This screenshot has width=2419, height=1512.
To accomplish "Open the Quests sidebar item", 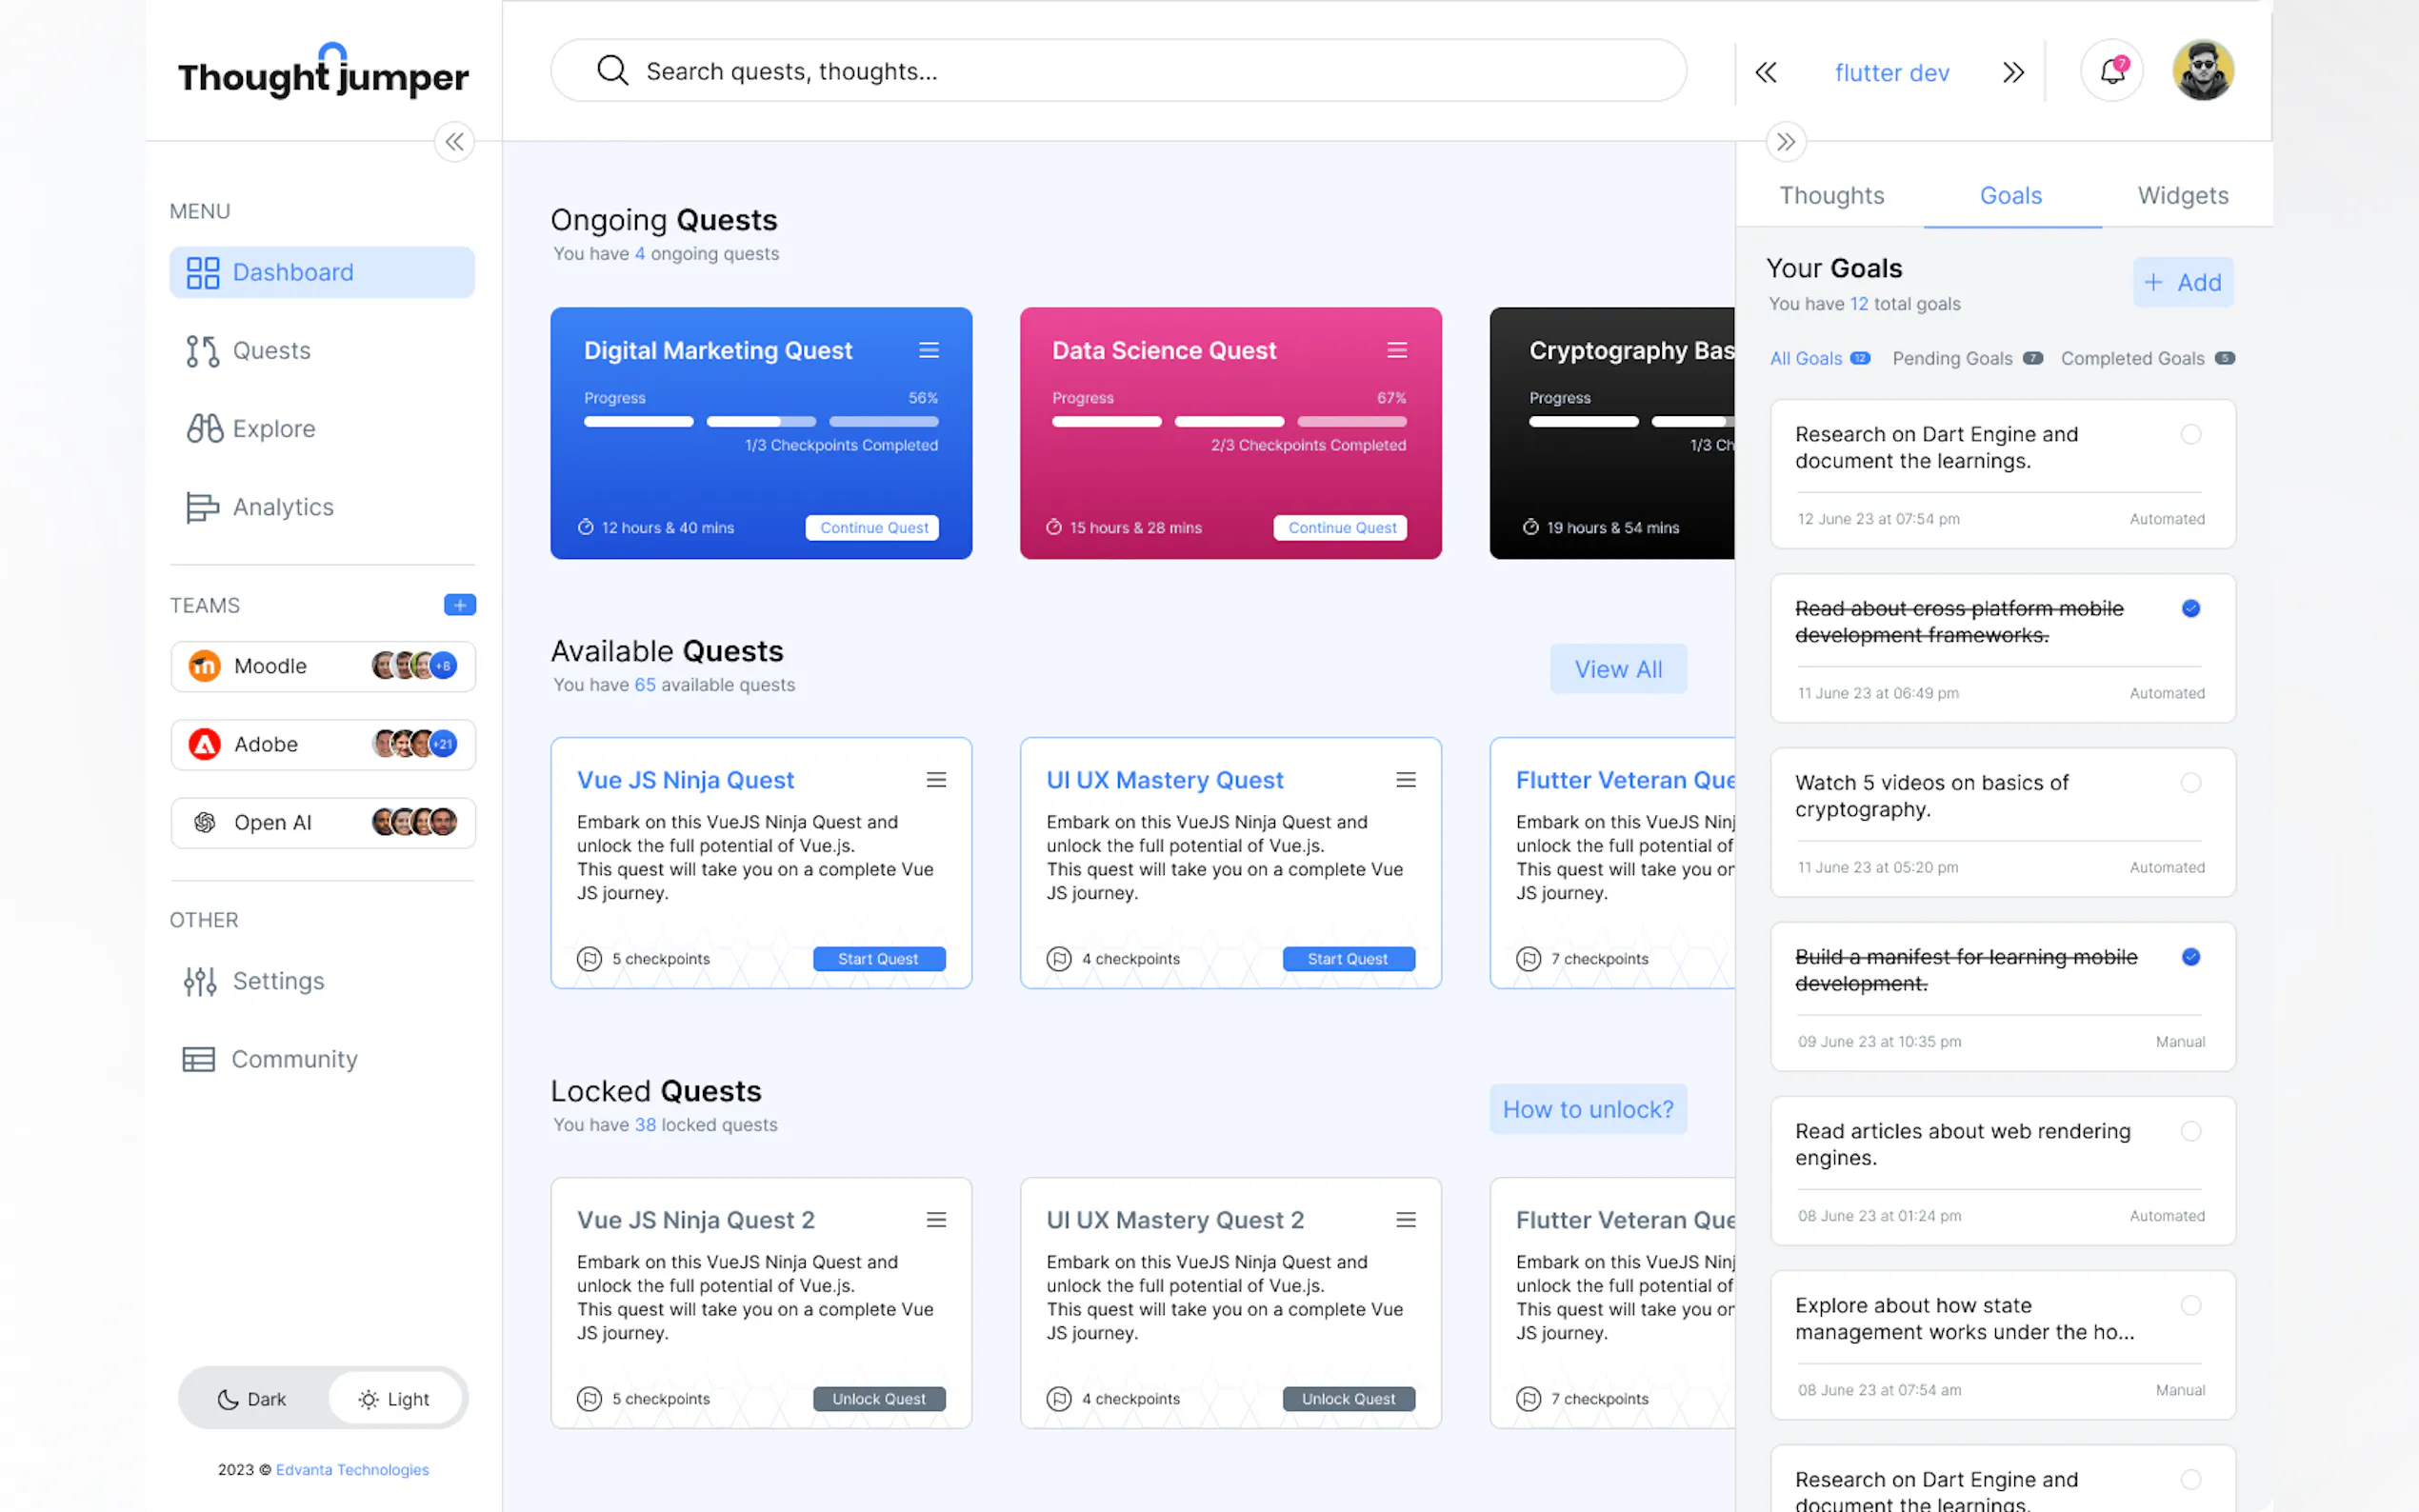I will coord(270,351).
